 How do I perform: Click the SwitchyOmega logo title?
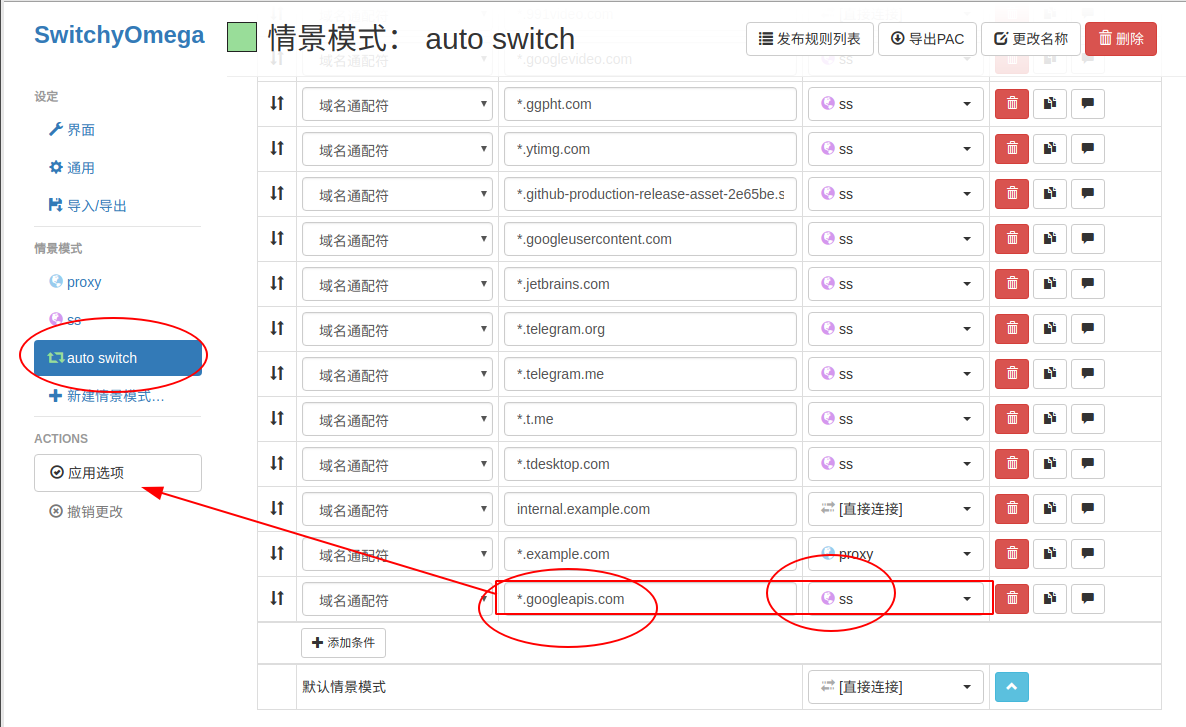(x=120, y=35)
